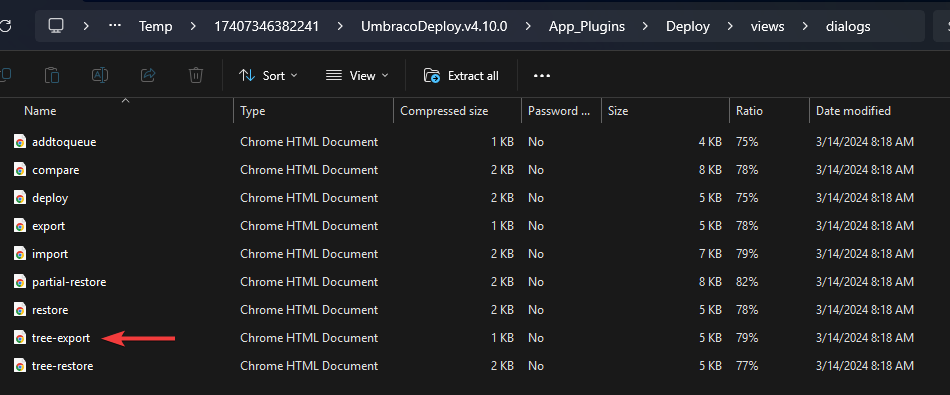
Task: Expand chevron after App_Plugins breadcrumb
Action: coord(645,26)
